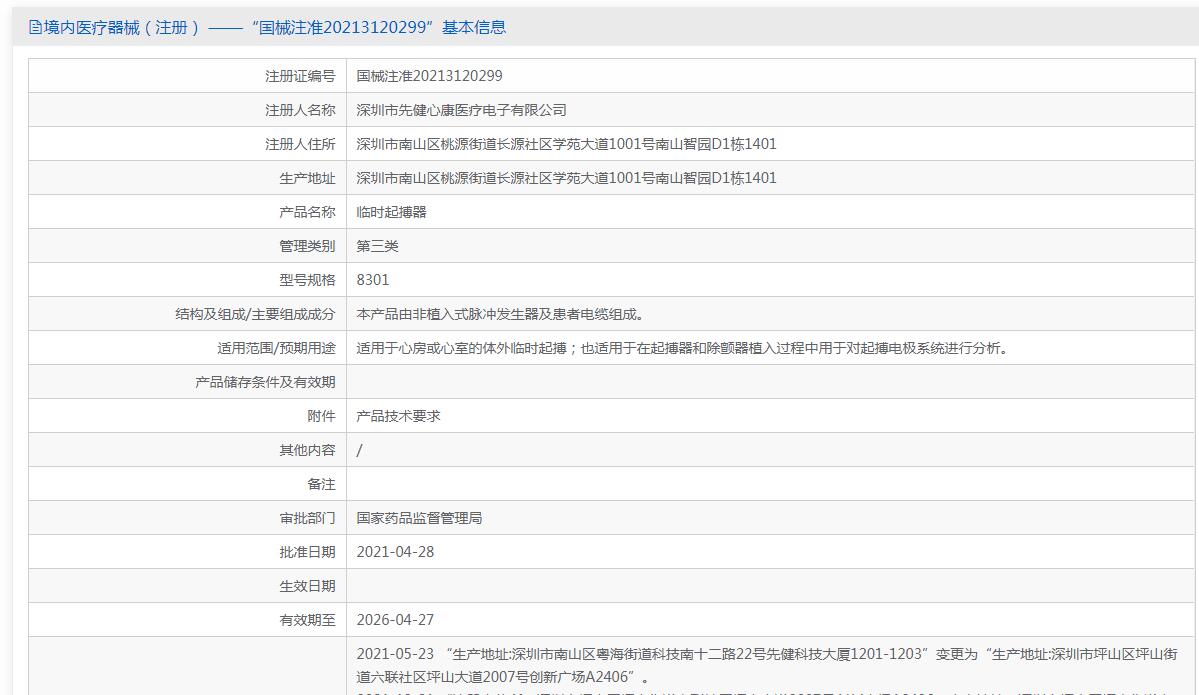Viewport: 1199px width, 695px height.
Task: Click the 注册人住所 address value
Action: click(x=566, y=144)
